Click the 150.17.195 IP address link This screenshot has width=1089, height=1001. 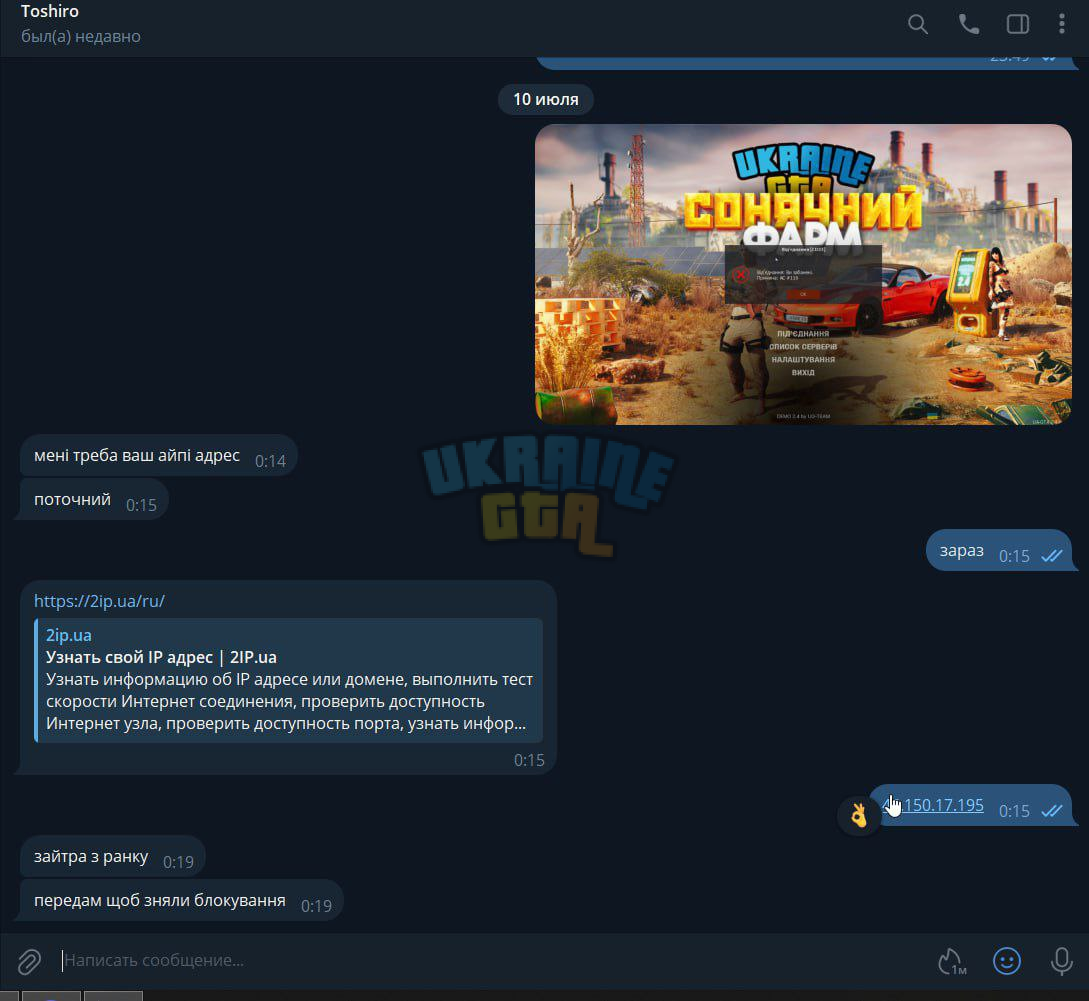pyautogui.click(x=934, y=804)
